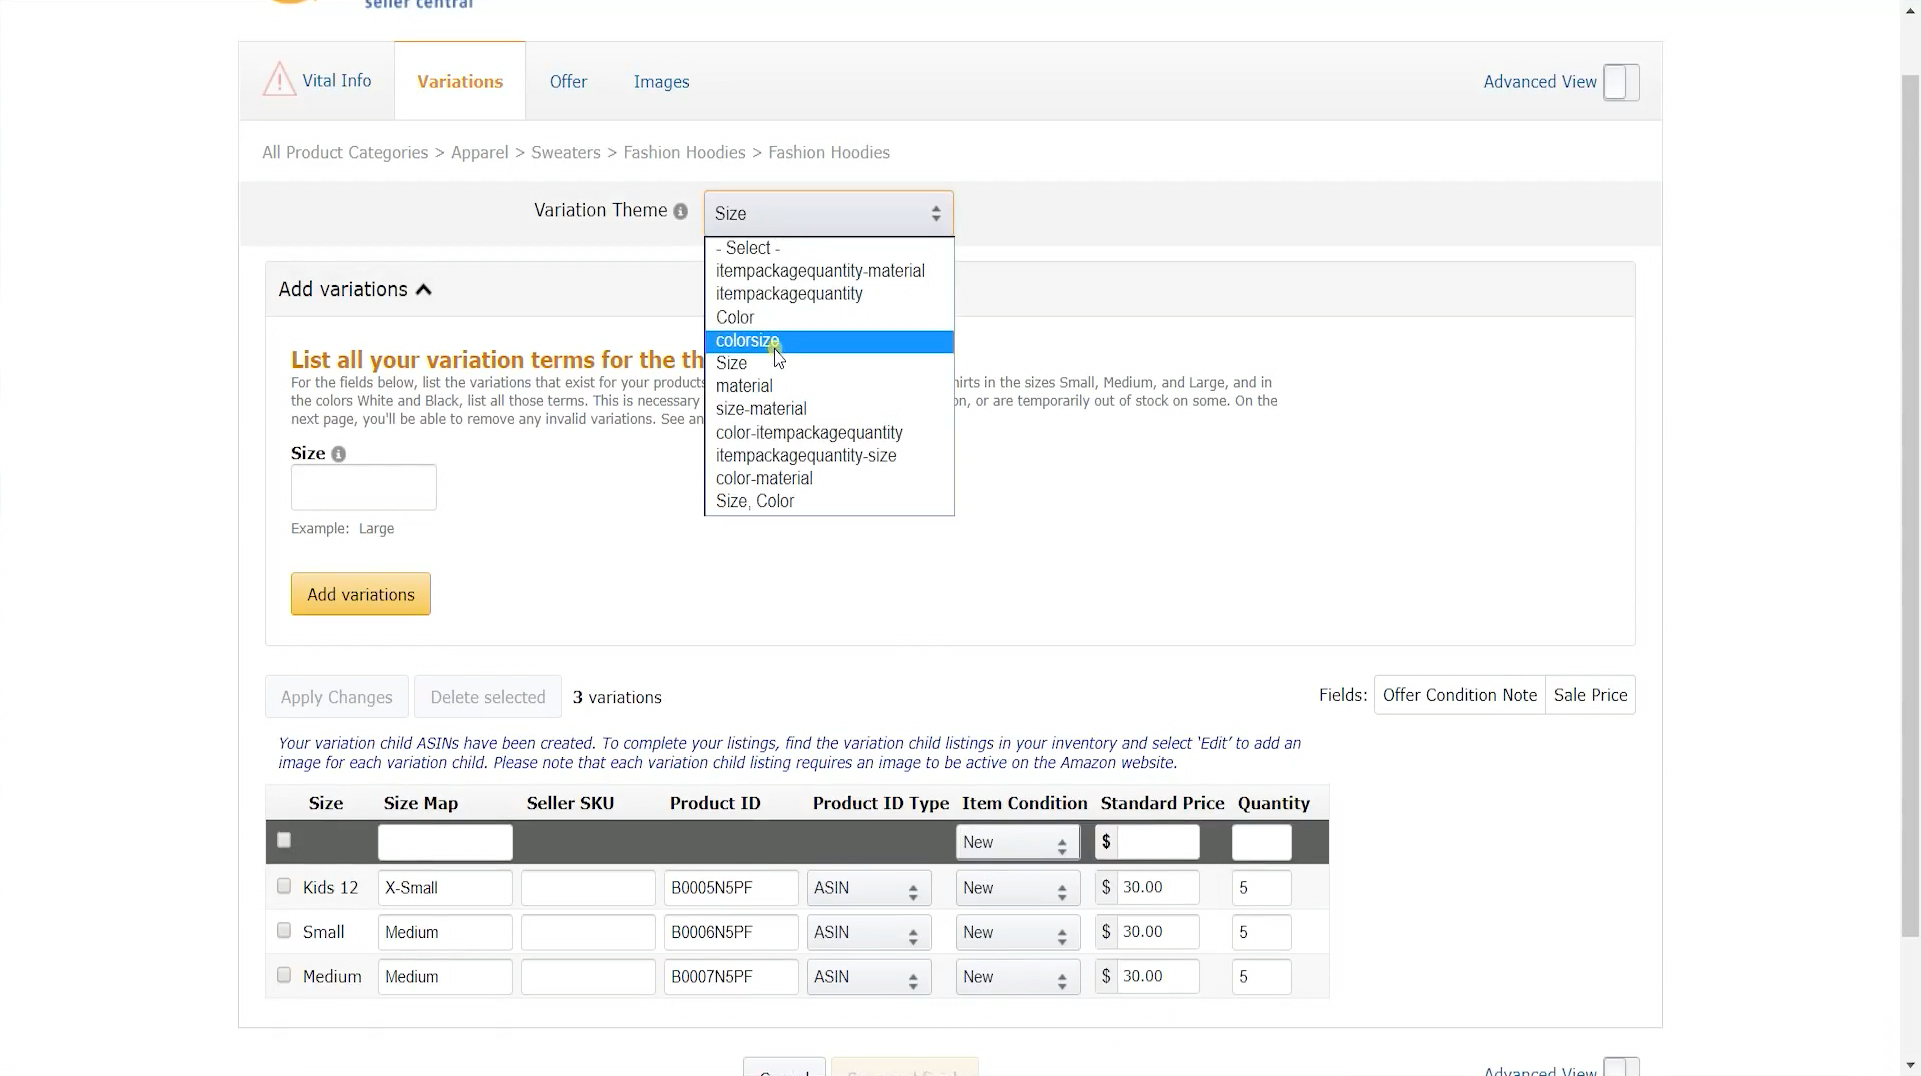Check the Medium row checkbox
This screenshot has height=1076, width=1921.
pos(284,975)
